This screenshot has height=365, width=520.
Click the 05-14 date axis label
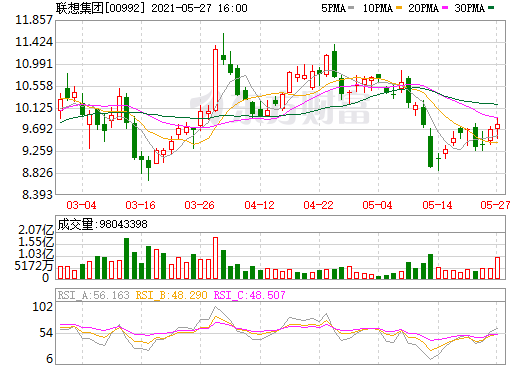coord(437,205)
